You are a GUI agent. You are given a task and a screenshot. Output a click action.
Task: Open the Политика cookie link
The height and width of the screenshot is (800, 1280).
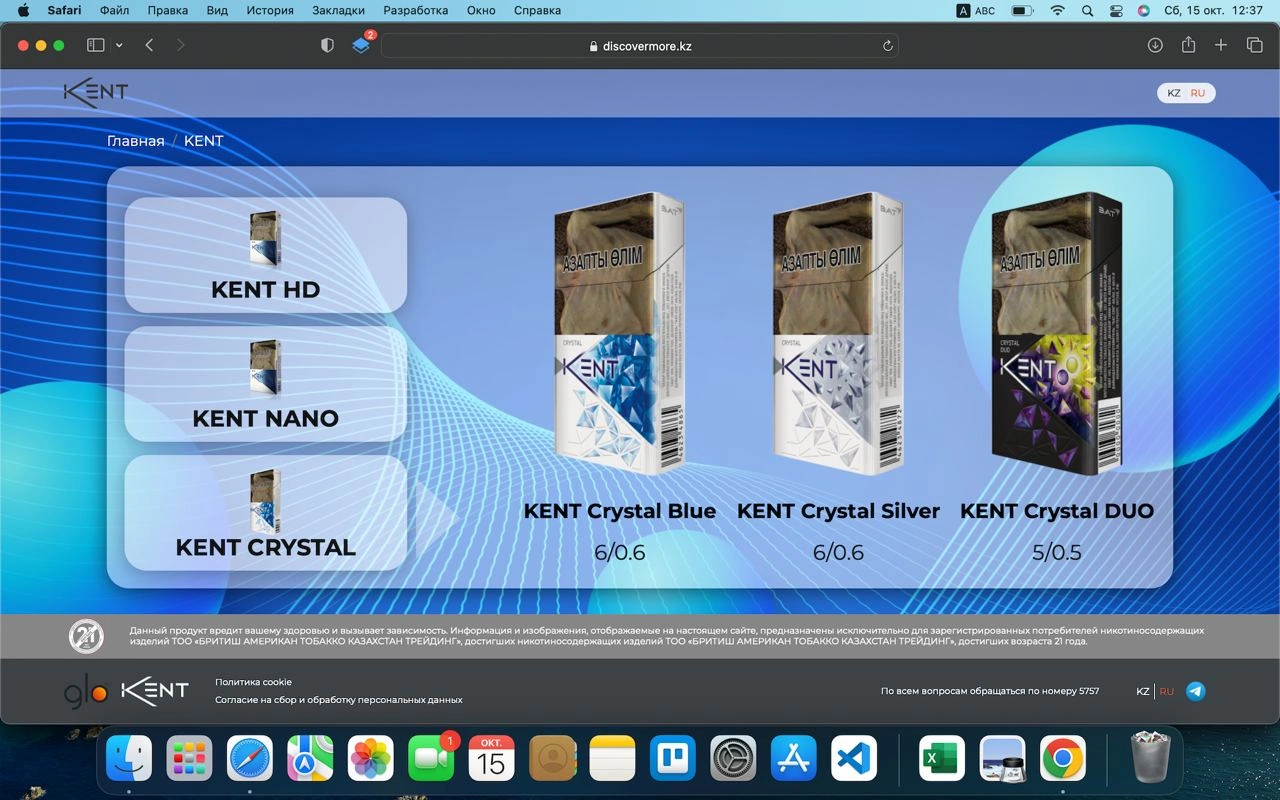[253, 682]
